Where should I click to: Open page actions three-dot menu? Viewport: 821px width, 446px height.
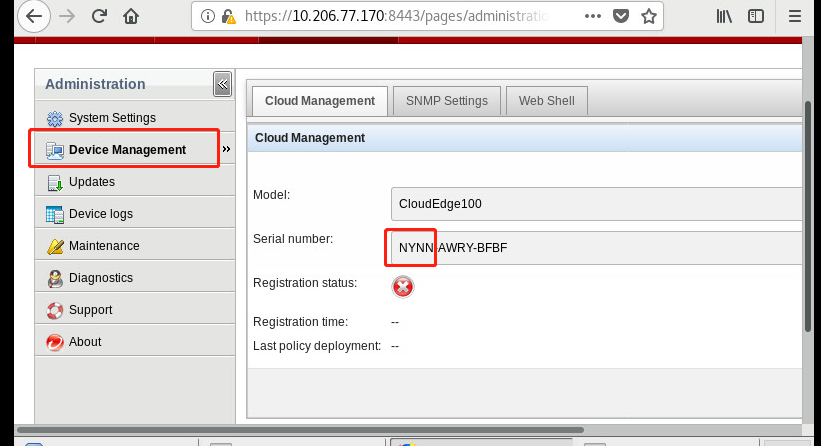click(593, 16)
